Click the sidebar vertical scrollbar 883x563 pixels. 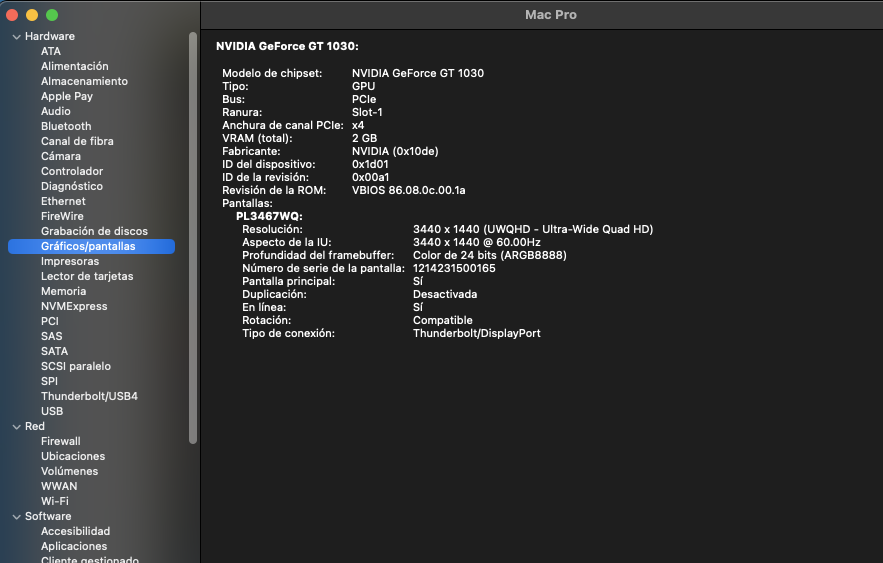point(193,238)
